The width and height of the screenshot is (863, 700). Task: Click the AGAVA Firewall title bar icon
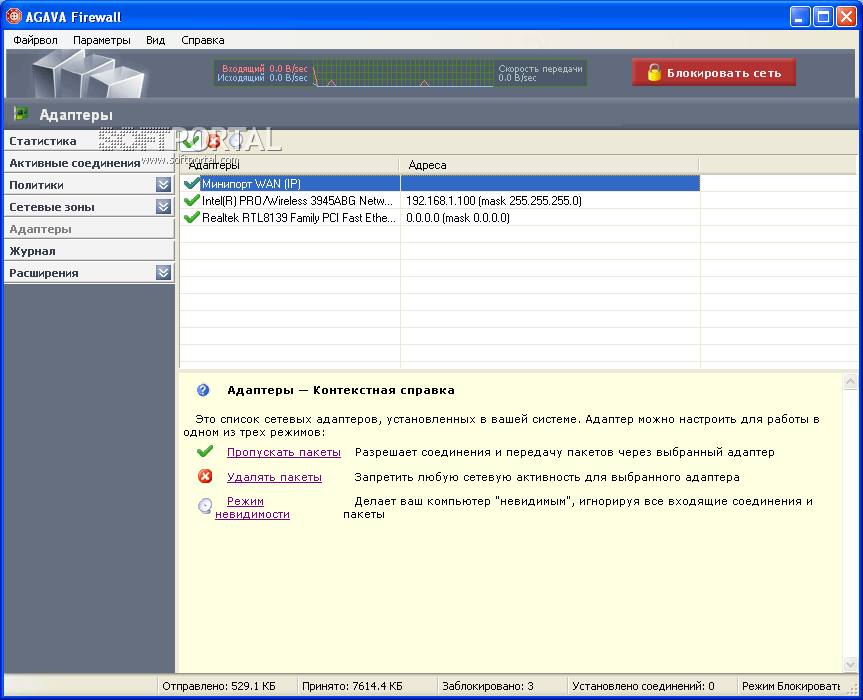pyautogui.click(x=13, y=17)
